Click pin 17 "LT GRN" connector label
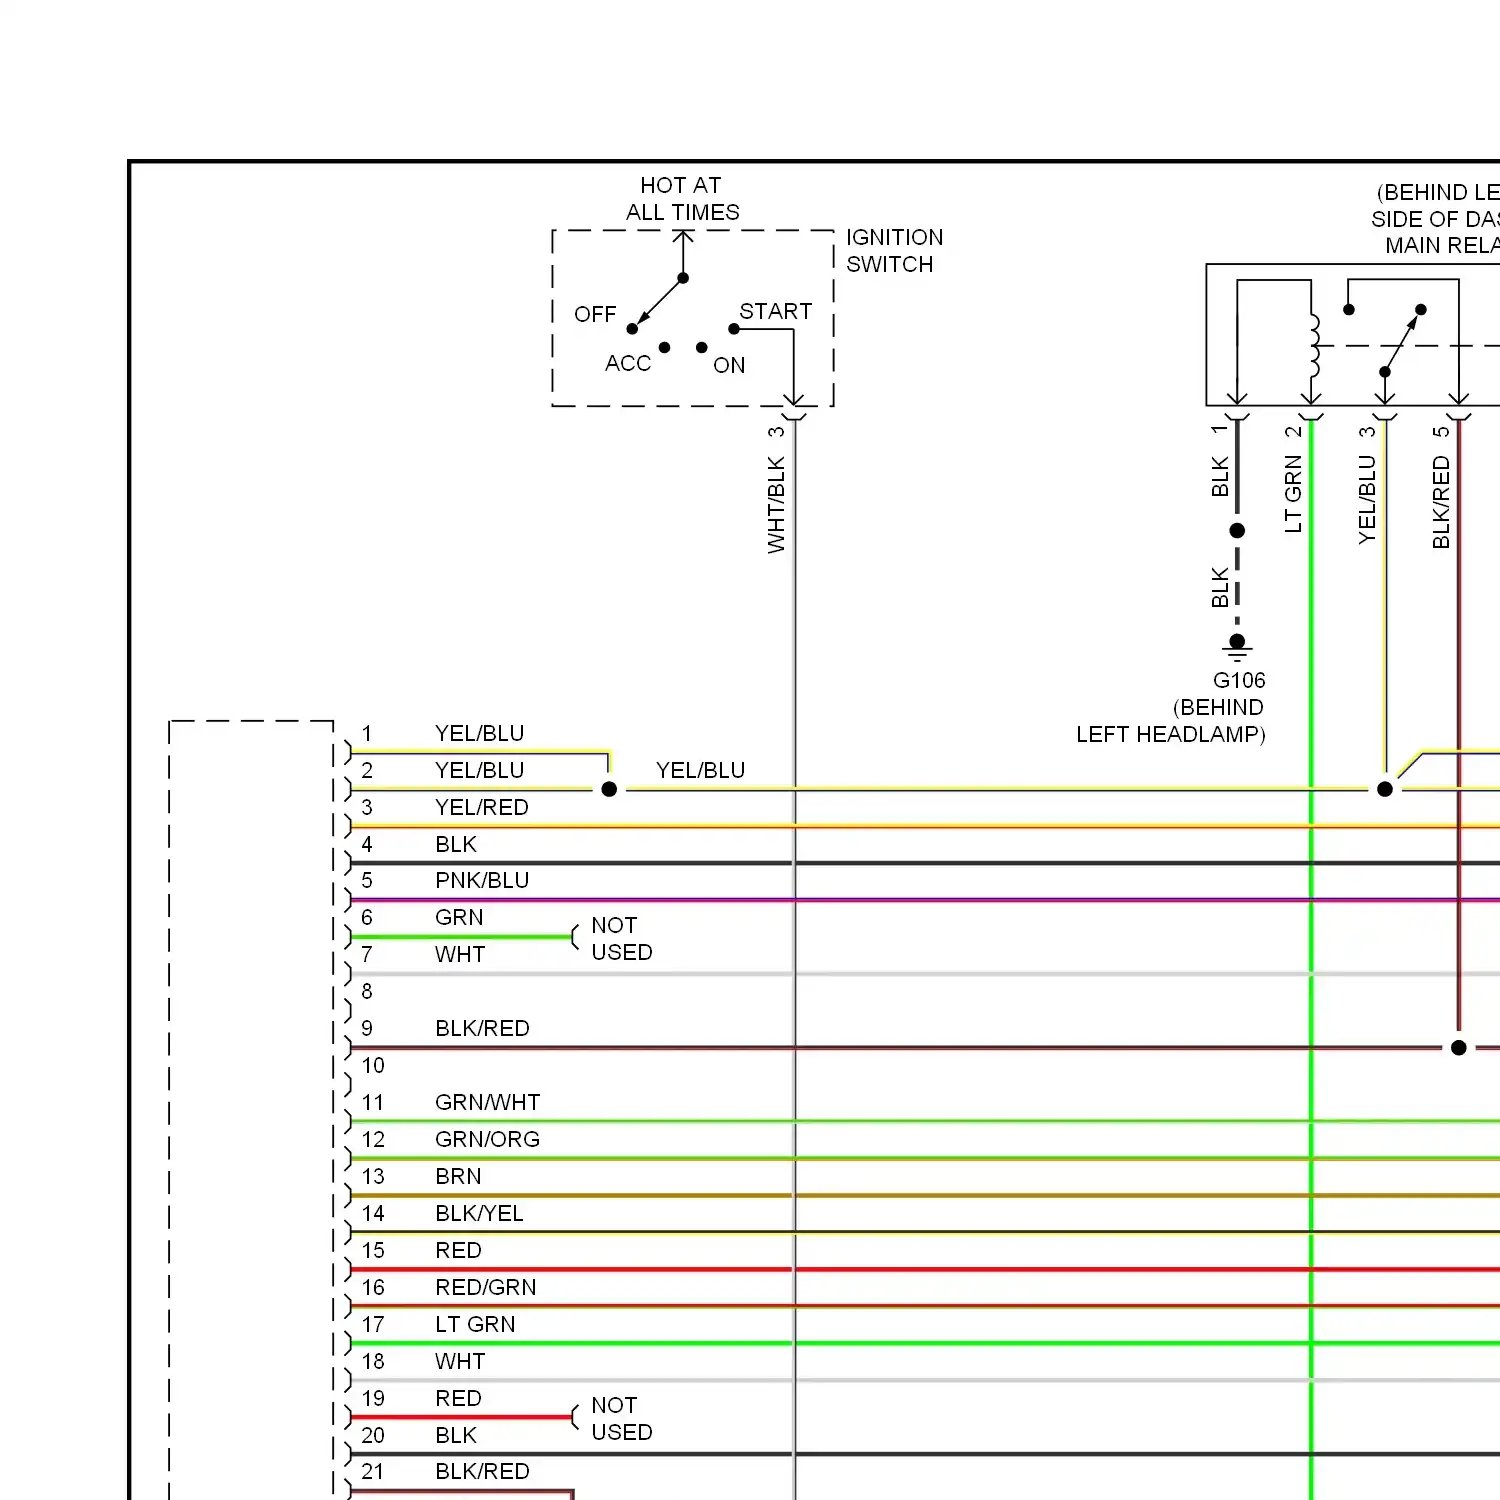This screenshot has width=1500, height=1500. [475, 1325]
